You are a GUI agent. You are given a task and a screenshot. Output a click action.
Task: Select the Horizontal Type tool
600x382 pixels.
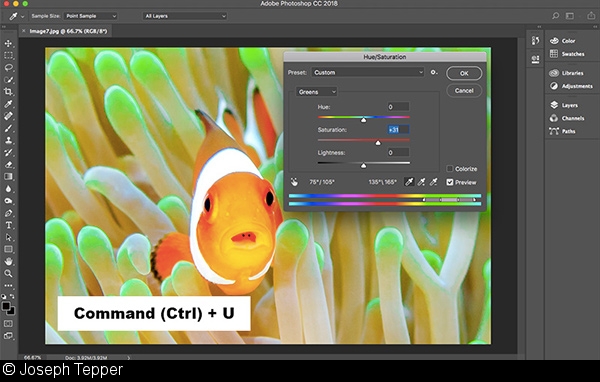point(8,225)
